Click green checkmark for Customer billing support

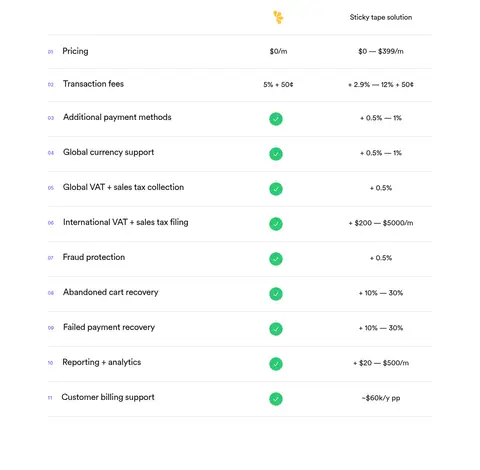click(276, 399)
